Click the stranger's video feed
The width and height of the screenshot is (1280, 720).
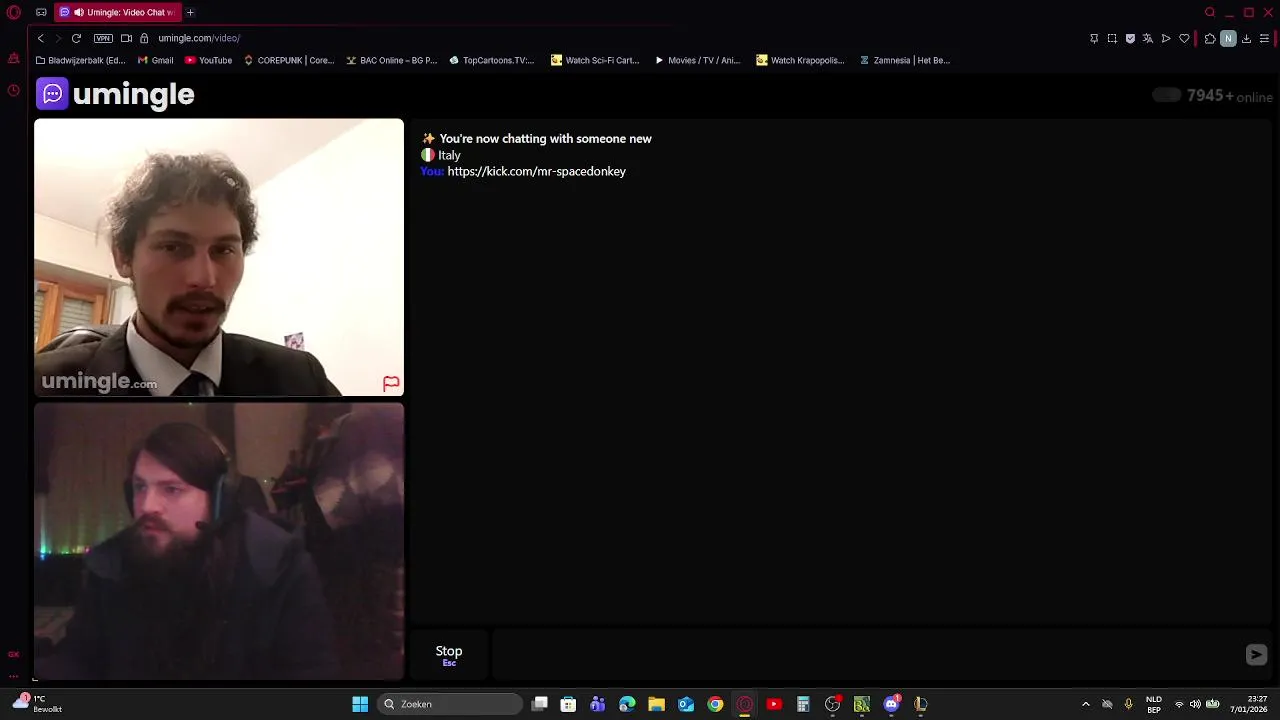coord(219,258)
